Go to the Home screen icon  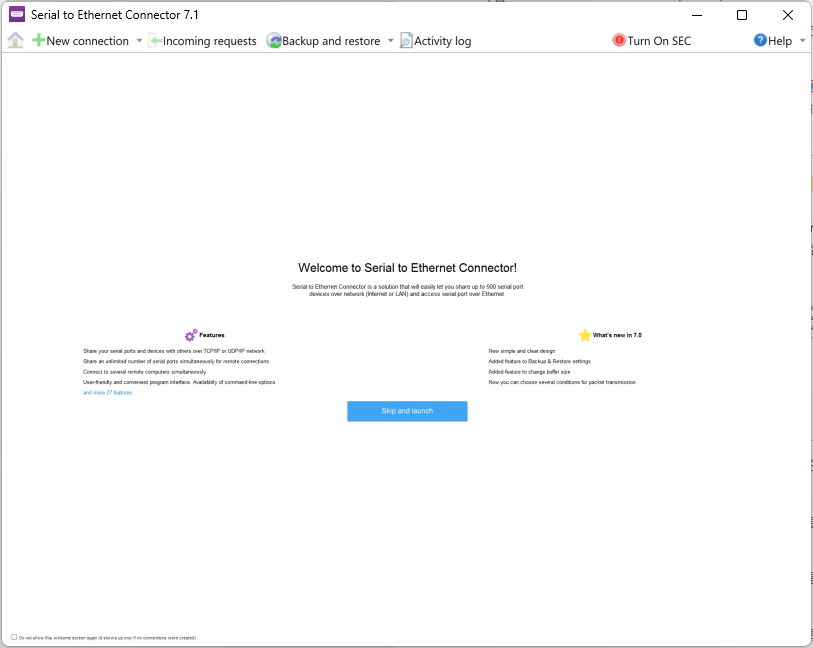pos(16,40)
